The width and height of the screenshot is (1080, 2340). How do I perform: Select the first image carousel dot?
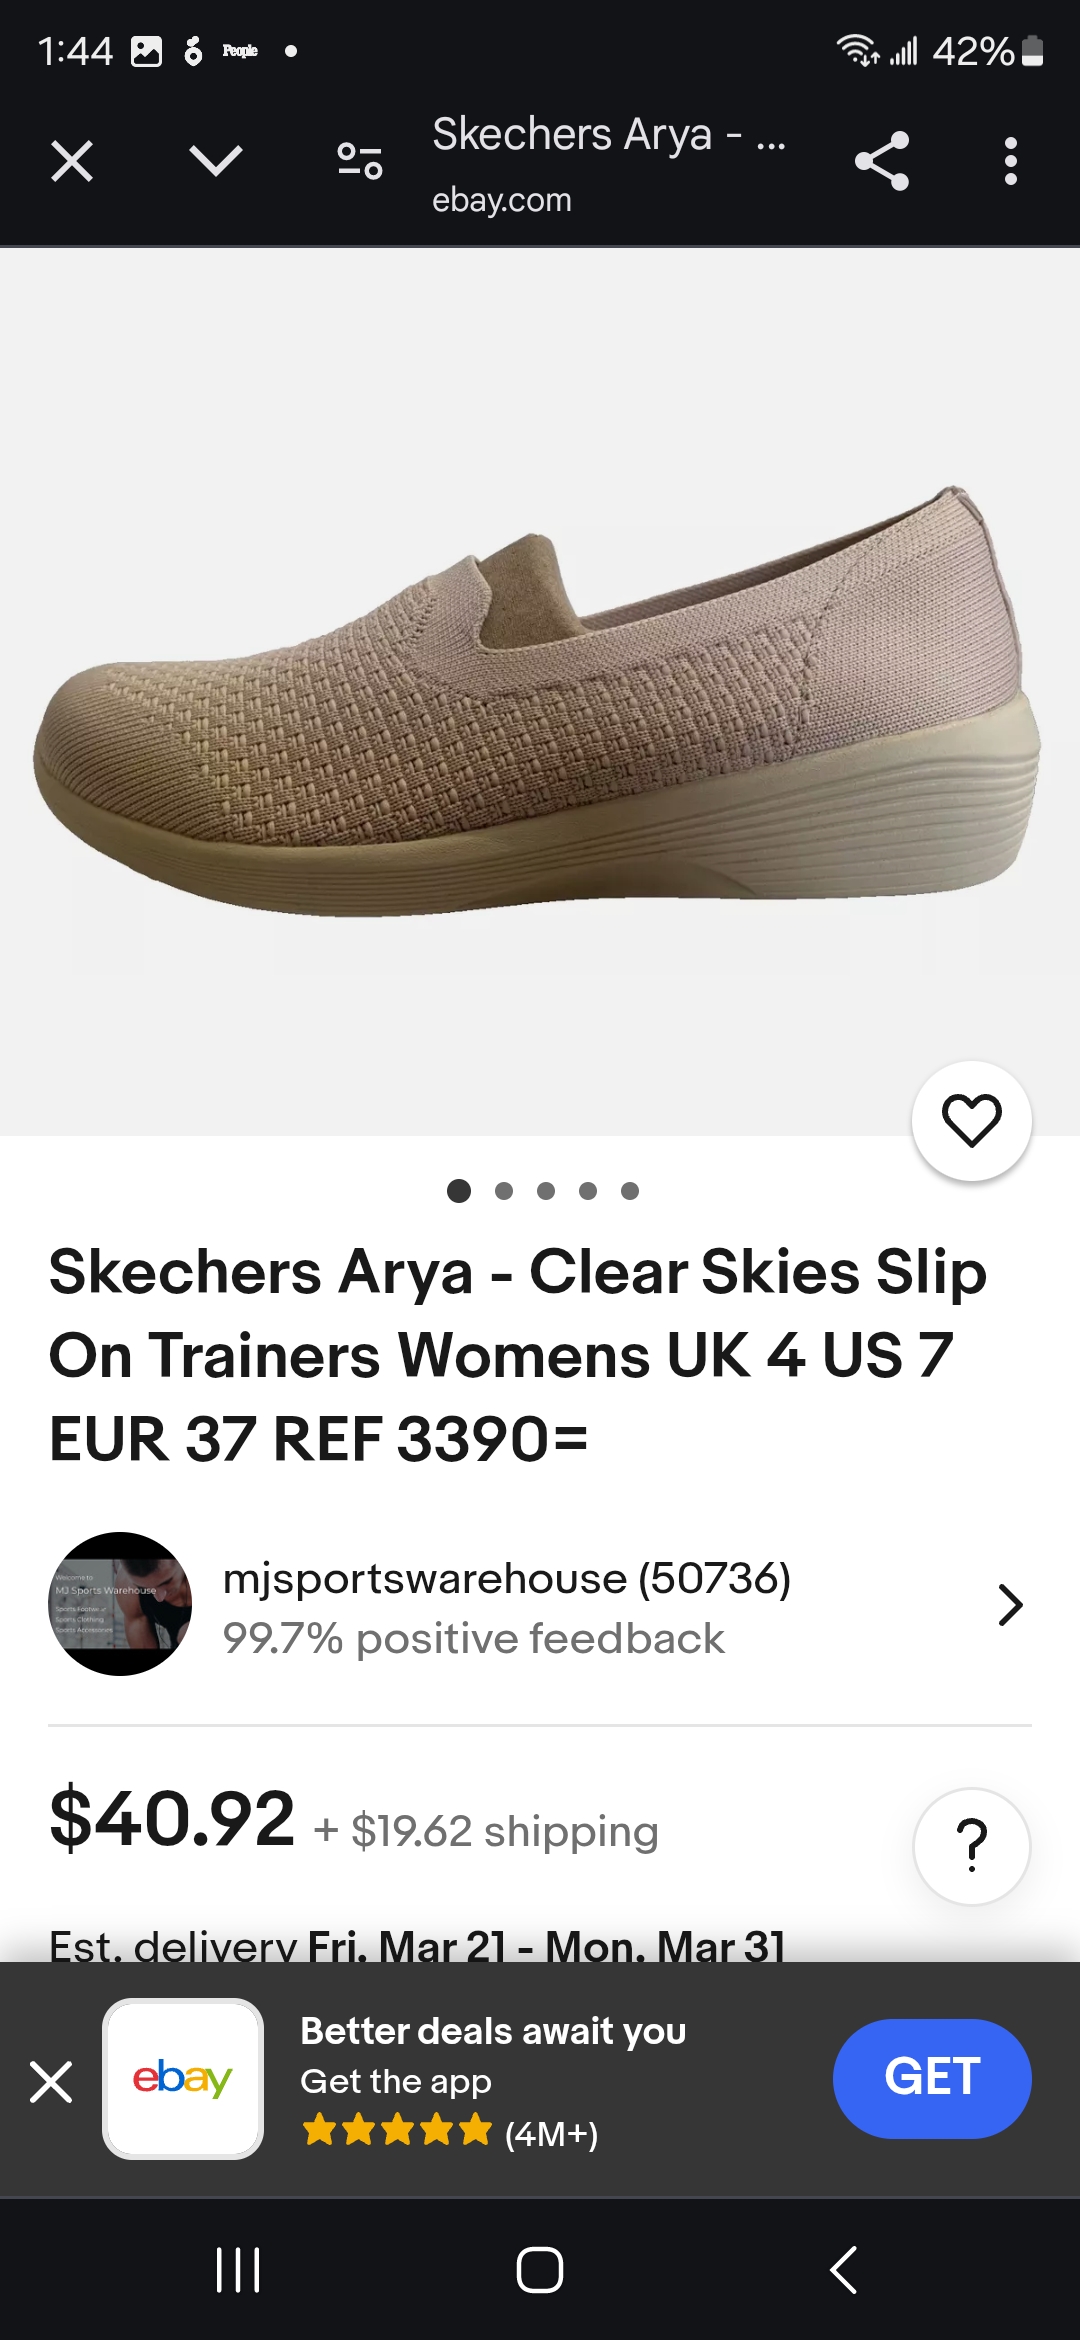pos(459,1191)
